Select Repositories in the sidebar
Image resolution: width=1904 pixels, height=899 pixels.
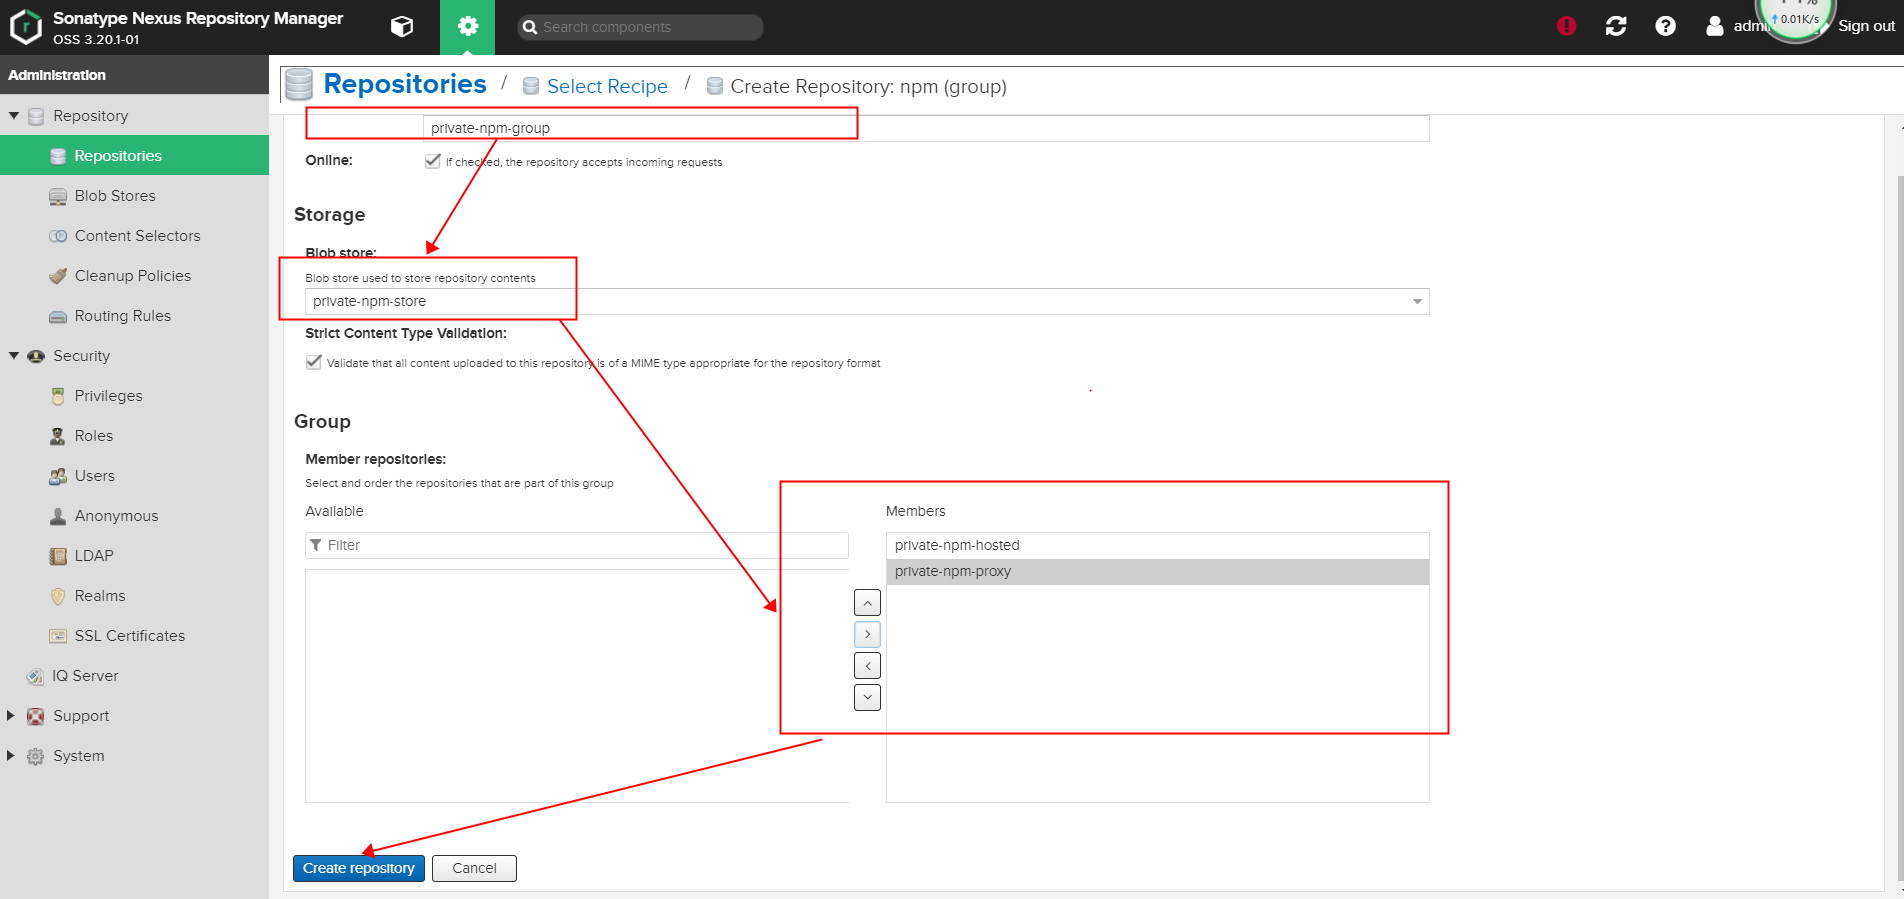tap(134, 155)
